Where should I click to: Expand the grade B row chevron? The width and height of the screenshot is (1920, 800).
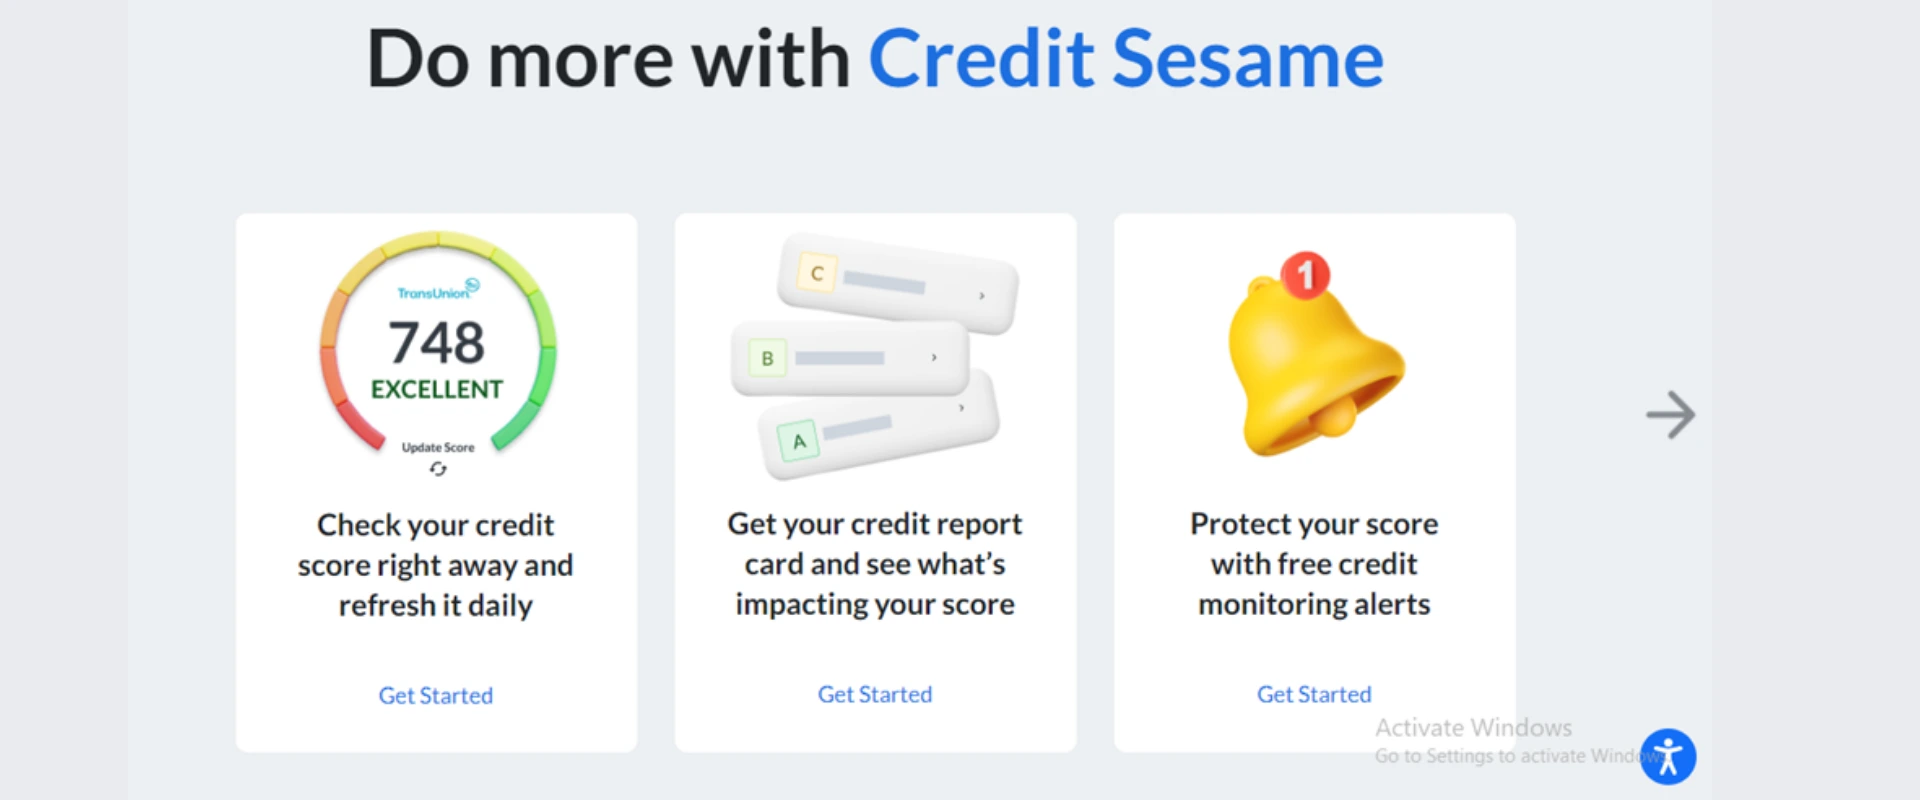(934, 358)
